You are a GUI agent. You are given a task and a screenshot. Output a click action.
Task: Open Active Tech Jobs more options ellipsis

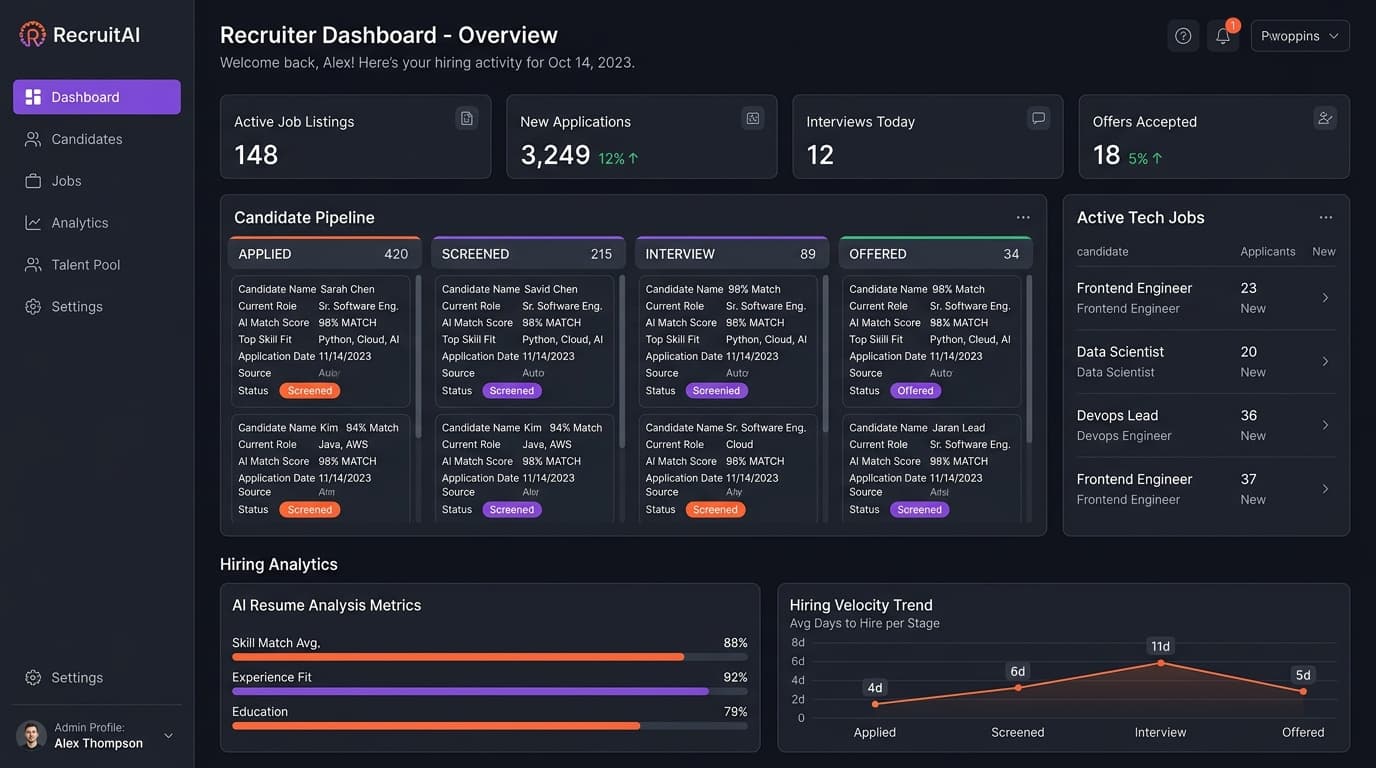1326,217
